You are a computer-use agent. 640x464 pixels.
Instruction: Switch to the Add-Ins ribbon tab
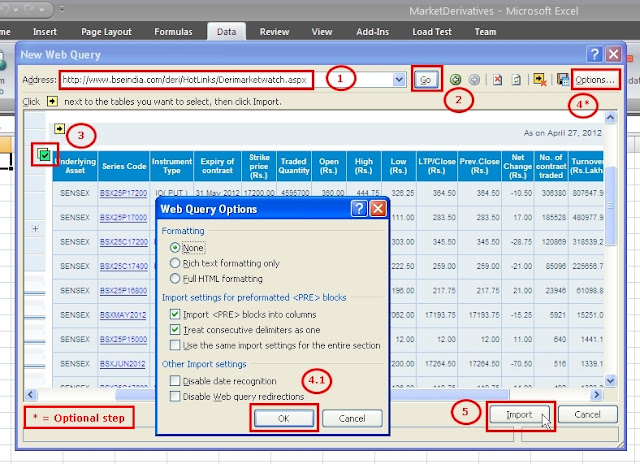[372, 32]
